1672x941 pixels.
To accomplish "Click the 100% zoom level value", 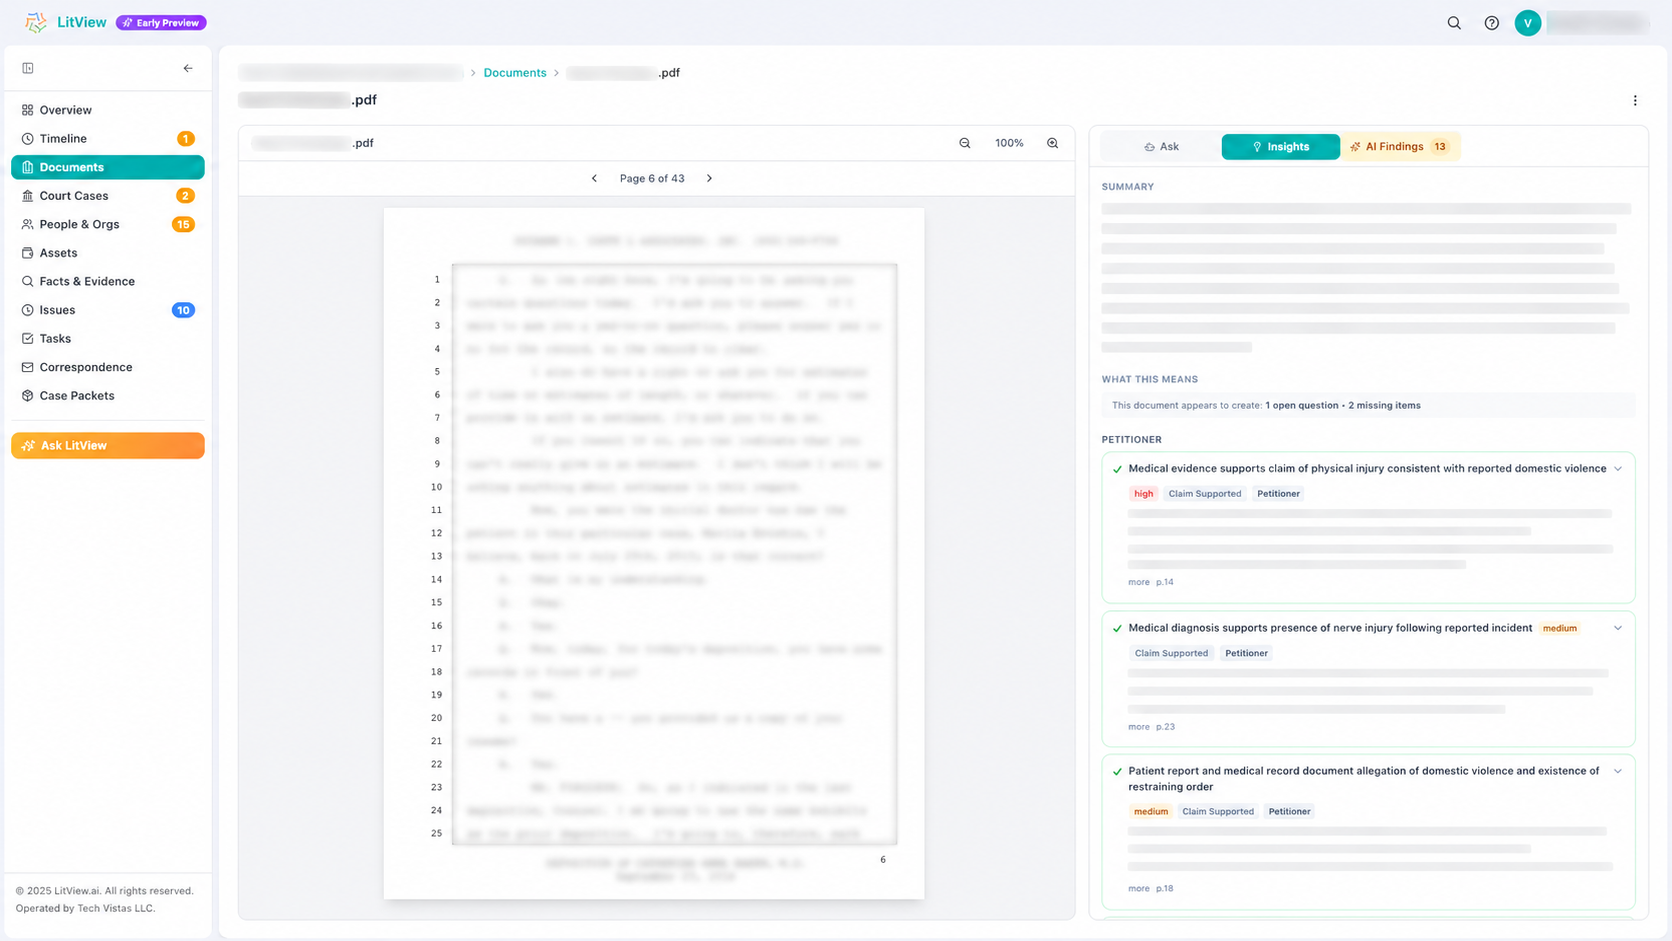I will 1009,143.
